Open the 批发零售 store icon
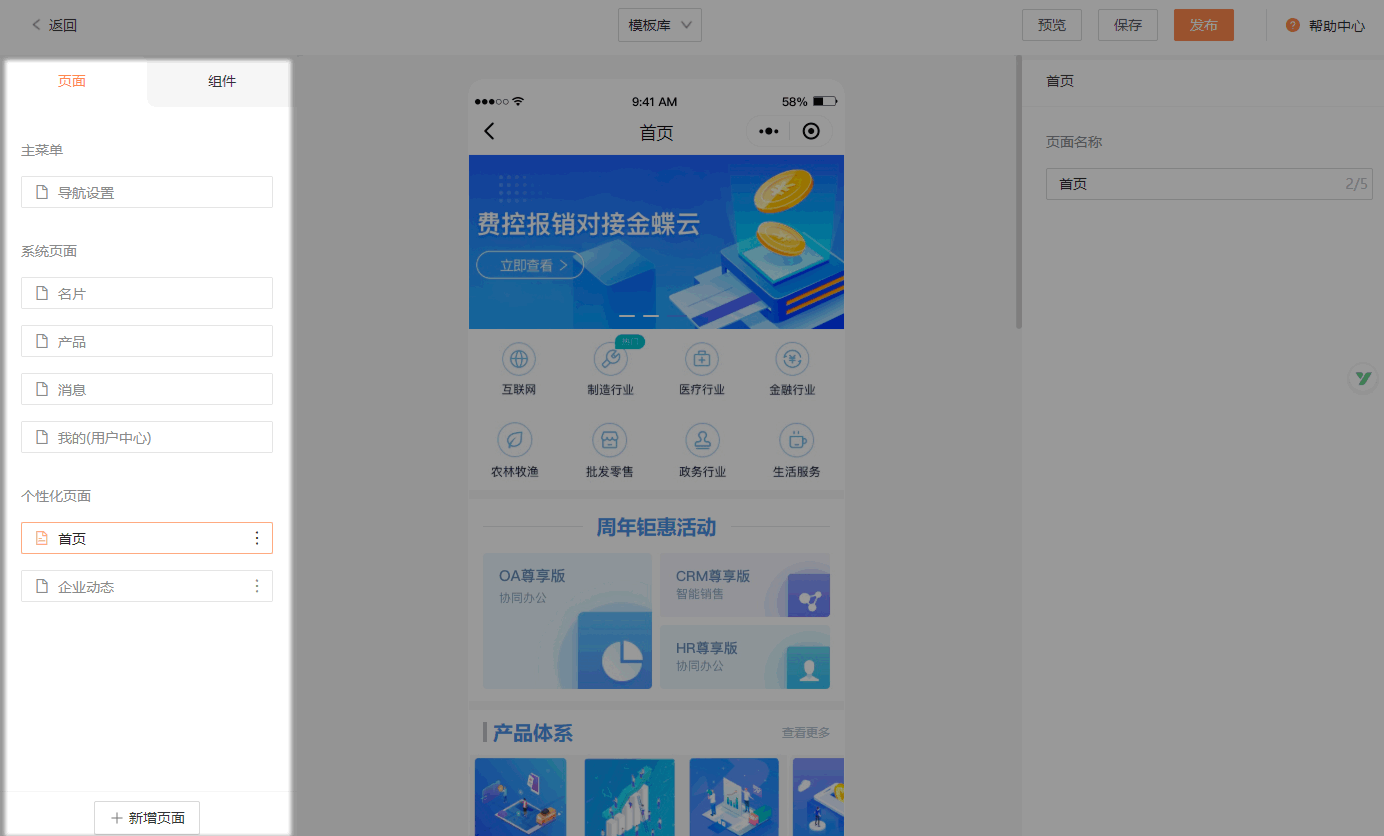The image size is (1384, 836). click(609, 440)
